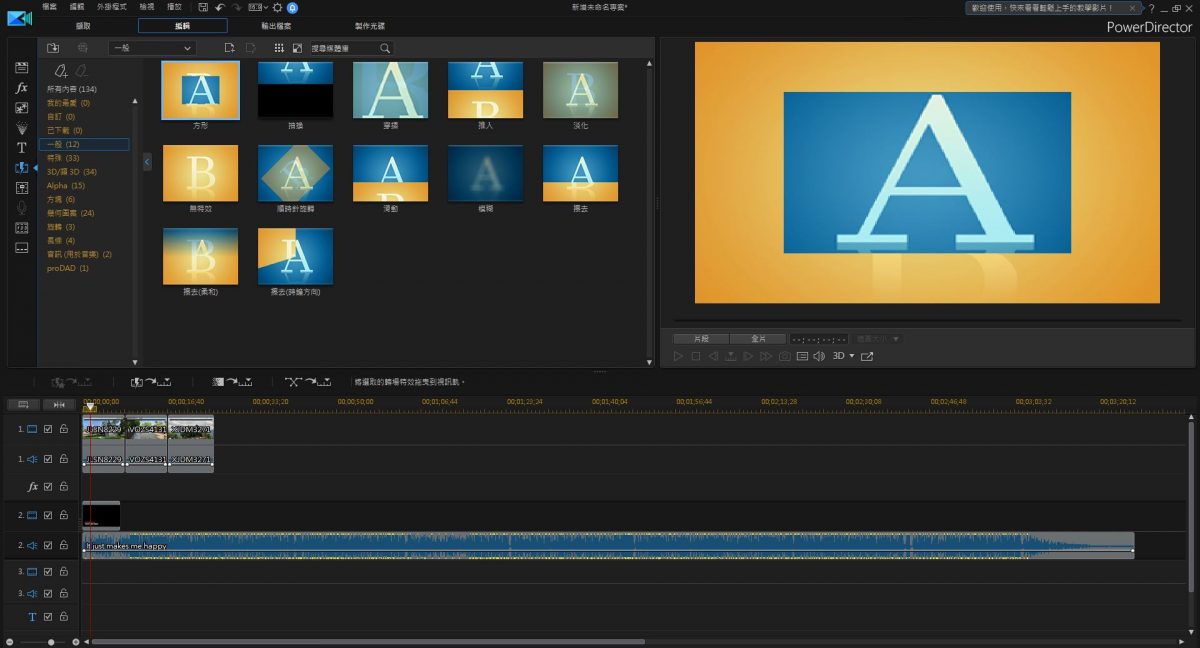Open the Particle Room in left sidebar
Screen dimensions: 1200x648
[x=21, y=128]
